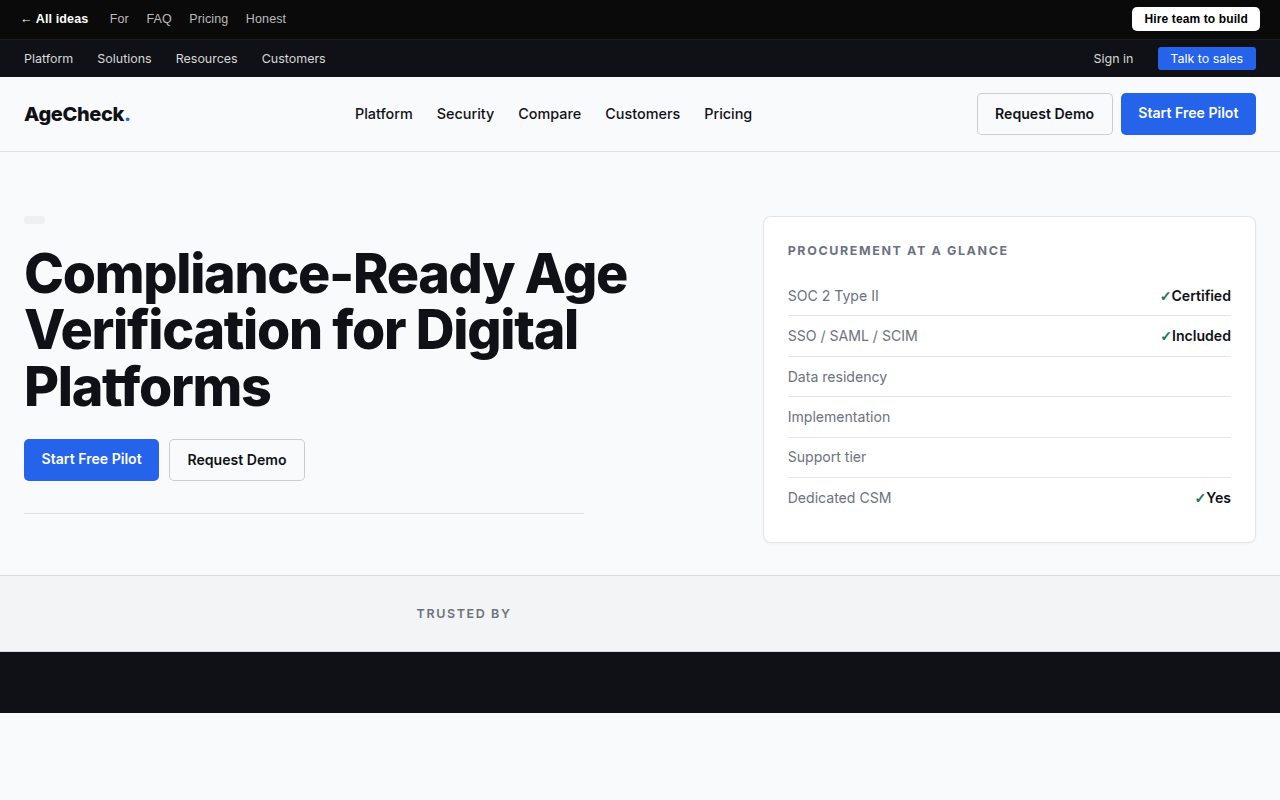Click the Data residency row label

click(x=837, y=377)
